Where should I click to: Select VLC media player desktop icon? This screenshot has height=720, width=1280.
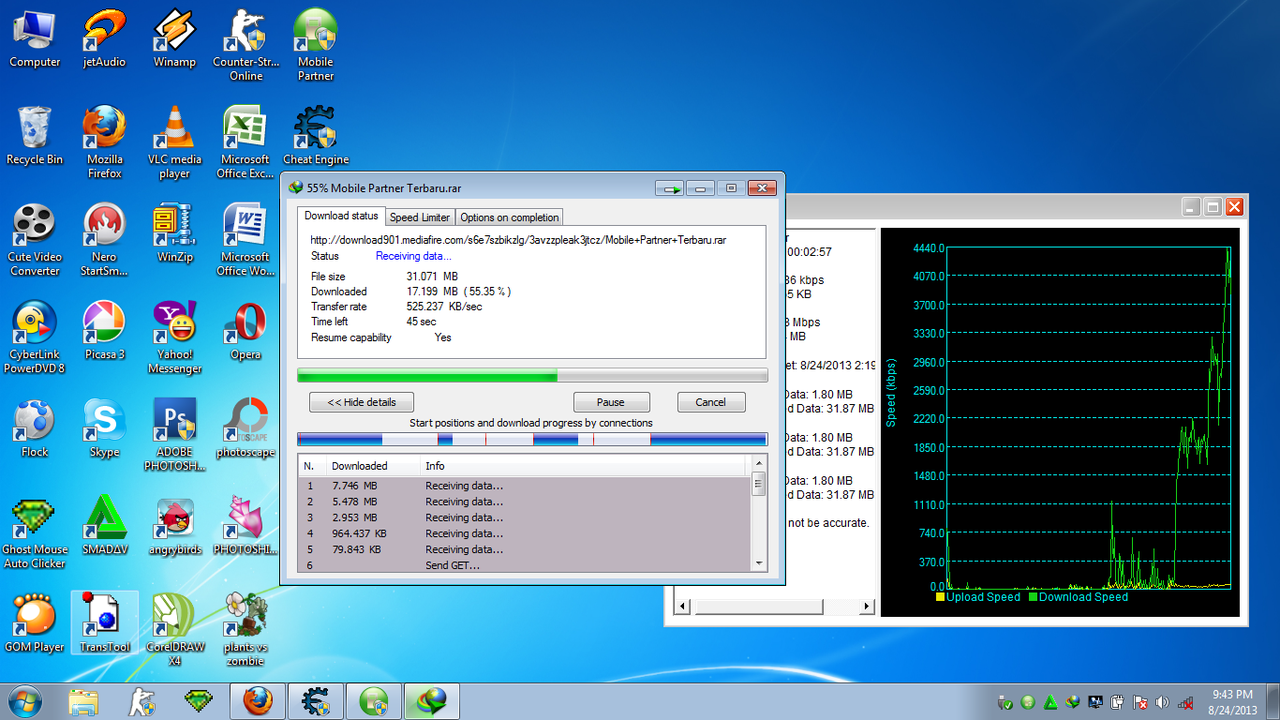click(x=175, y=143)
